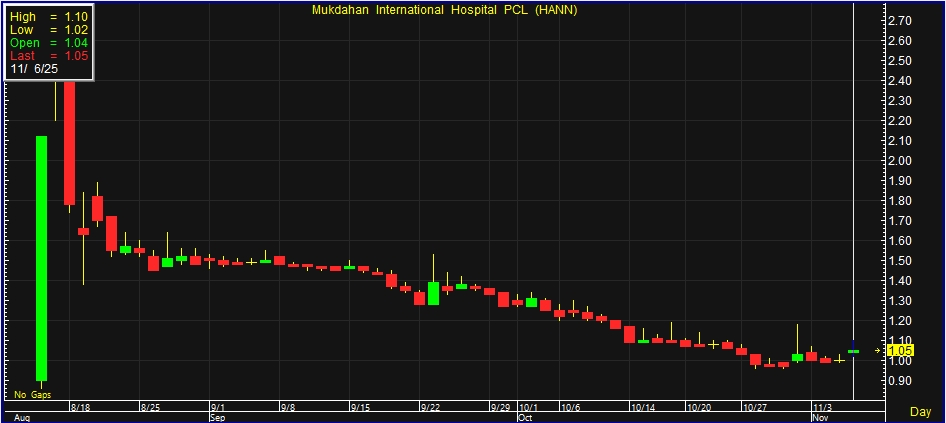Click the red candle at 10/14
Image resolution: width=946 pixels, height=423 pixels.
[629, 334]
